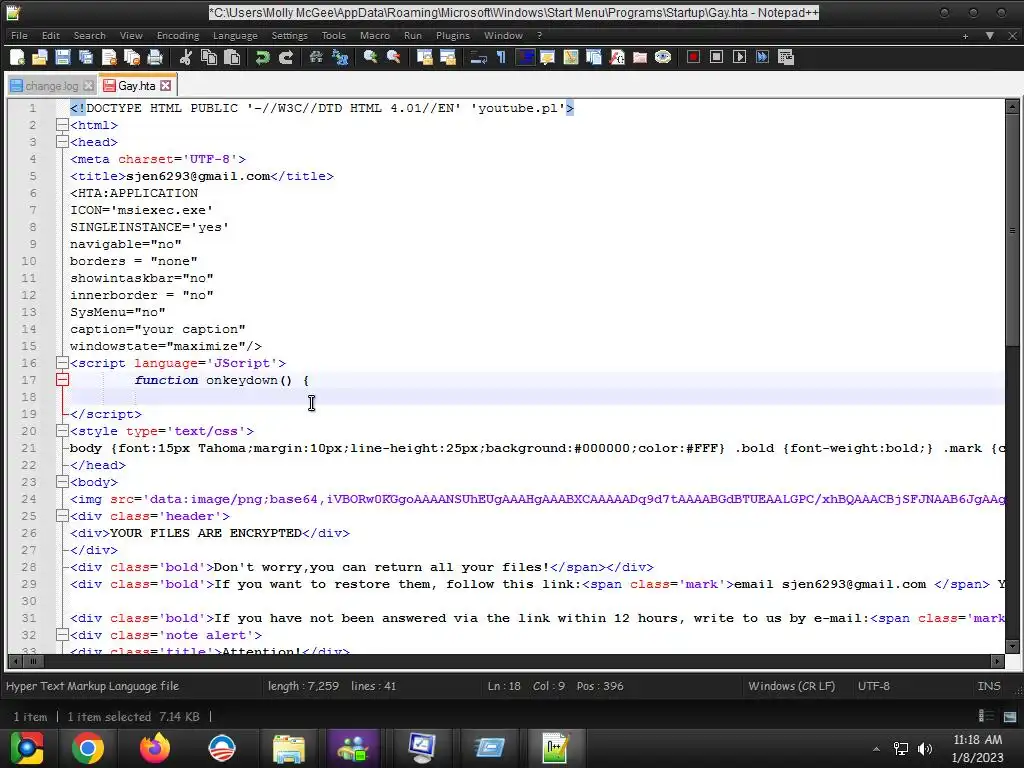Open the File menu
Screen dimensions: 1024x768
coord(20,35)
